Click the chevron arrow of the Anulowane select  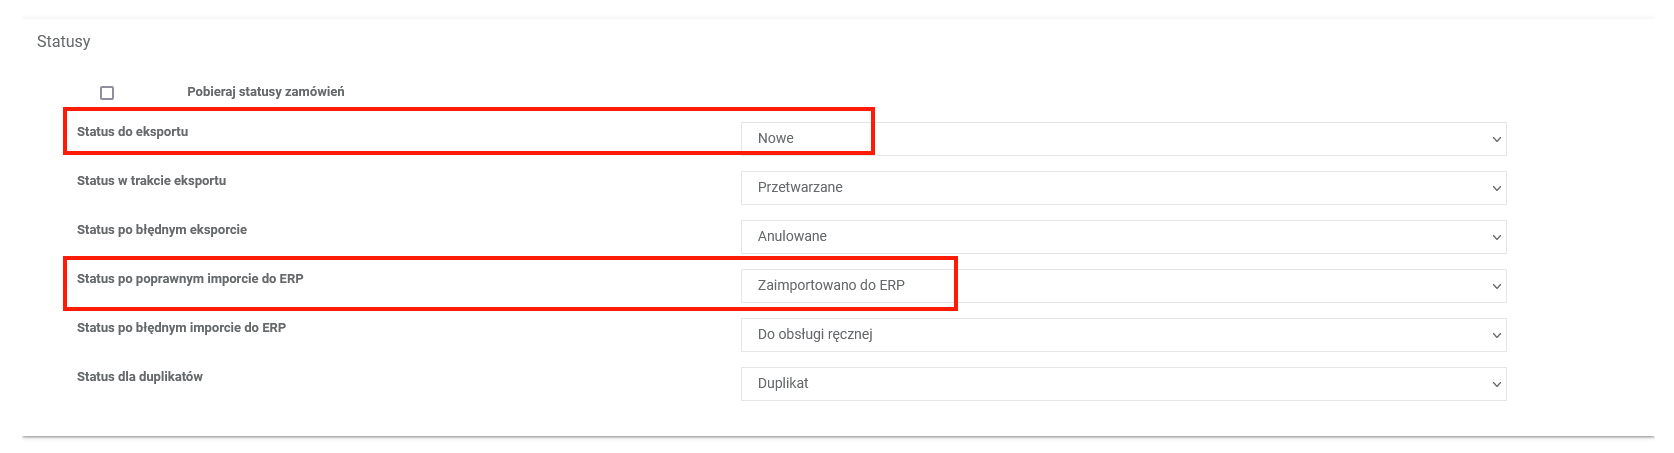(x=1496, y=237)
